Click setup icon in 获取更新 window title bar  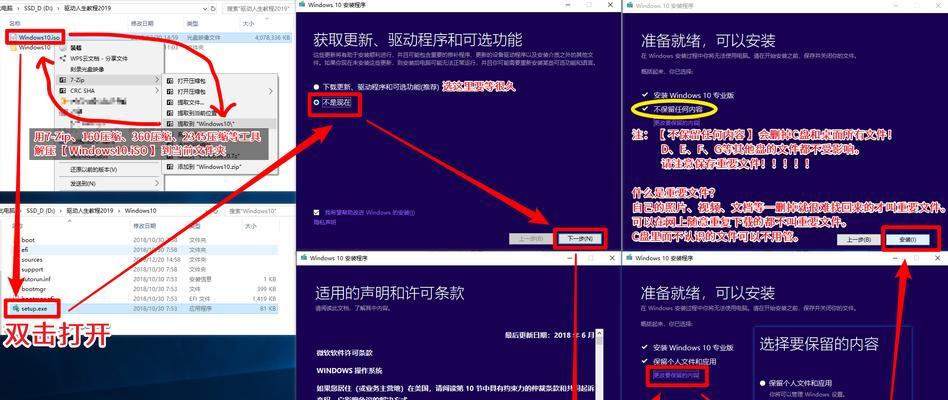[302, 4]
